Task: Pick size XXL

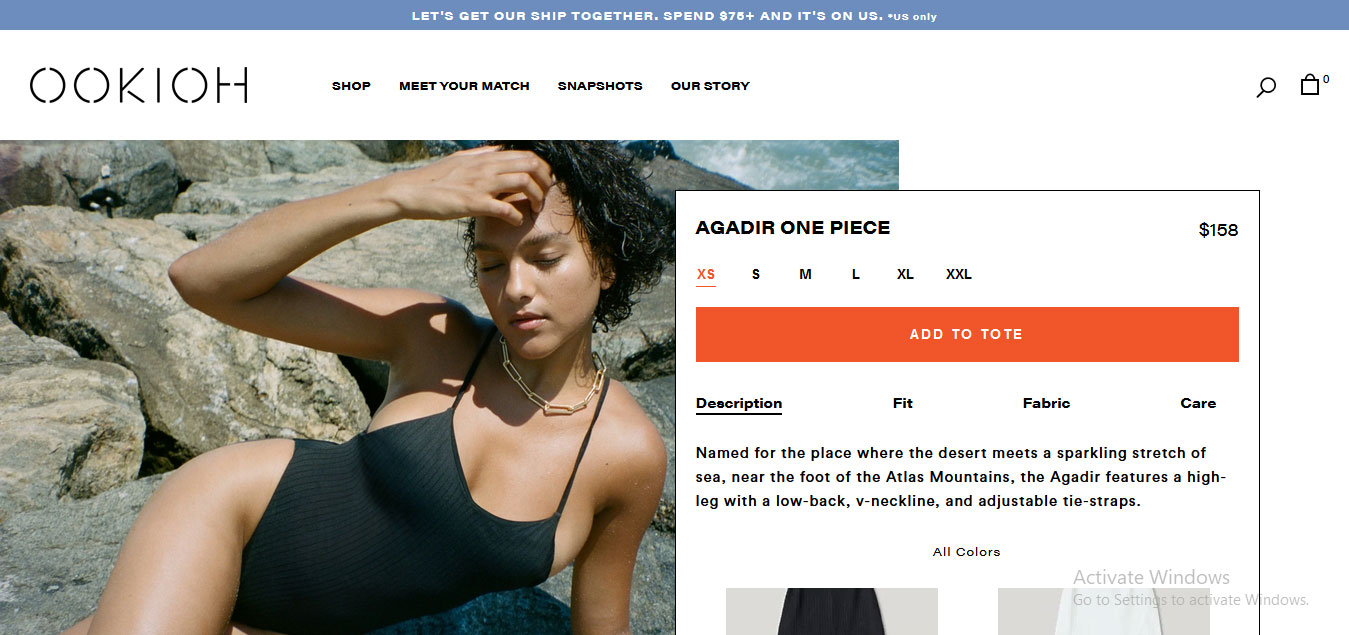Action: (959, 274)
